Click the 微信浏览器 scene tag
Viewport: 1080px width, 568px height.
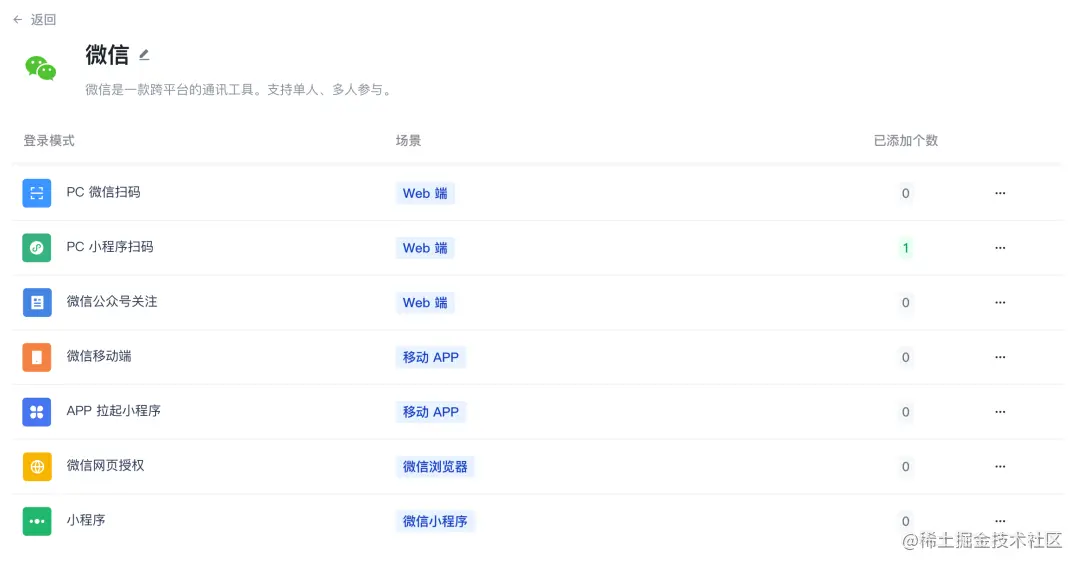[x=435, y=467]
